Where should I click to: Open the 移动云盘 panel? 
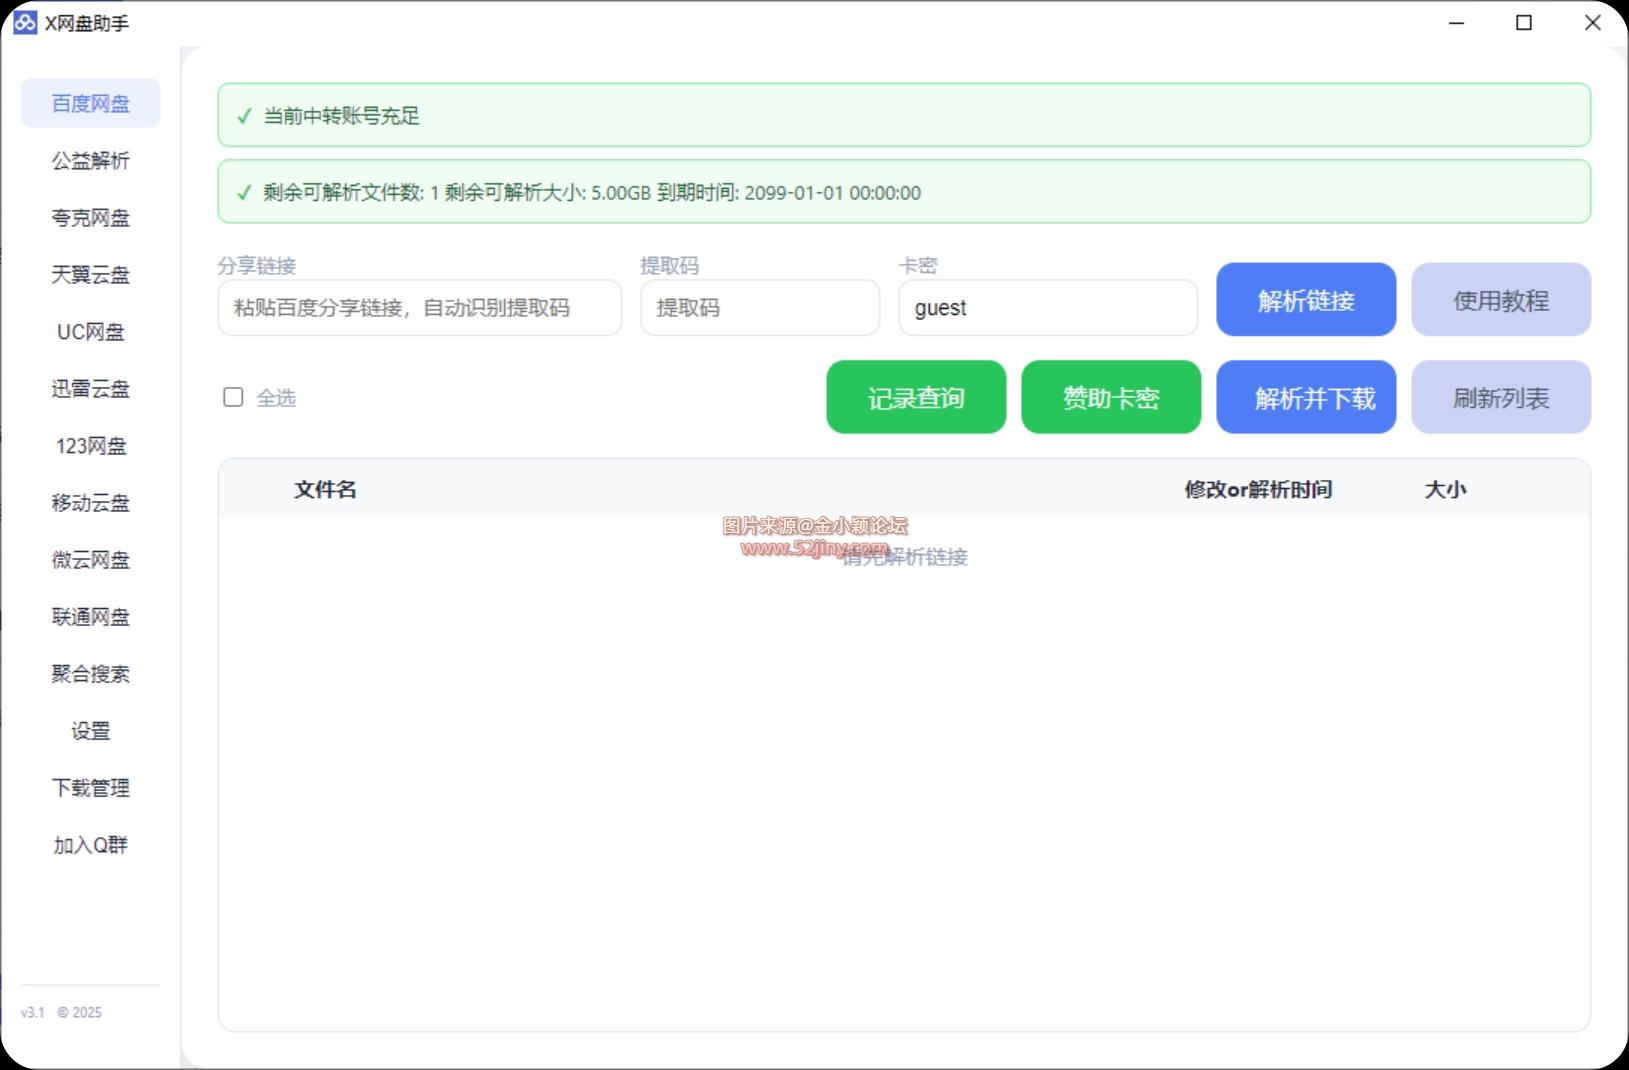(90, 502)
